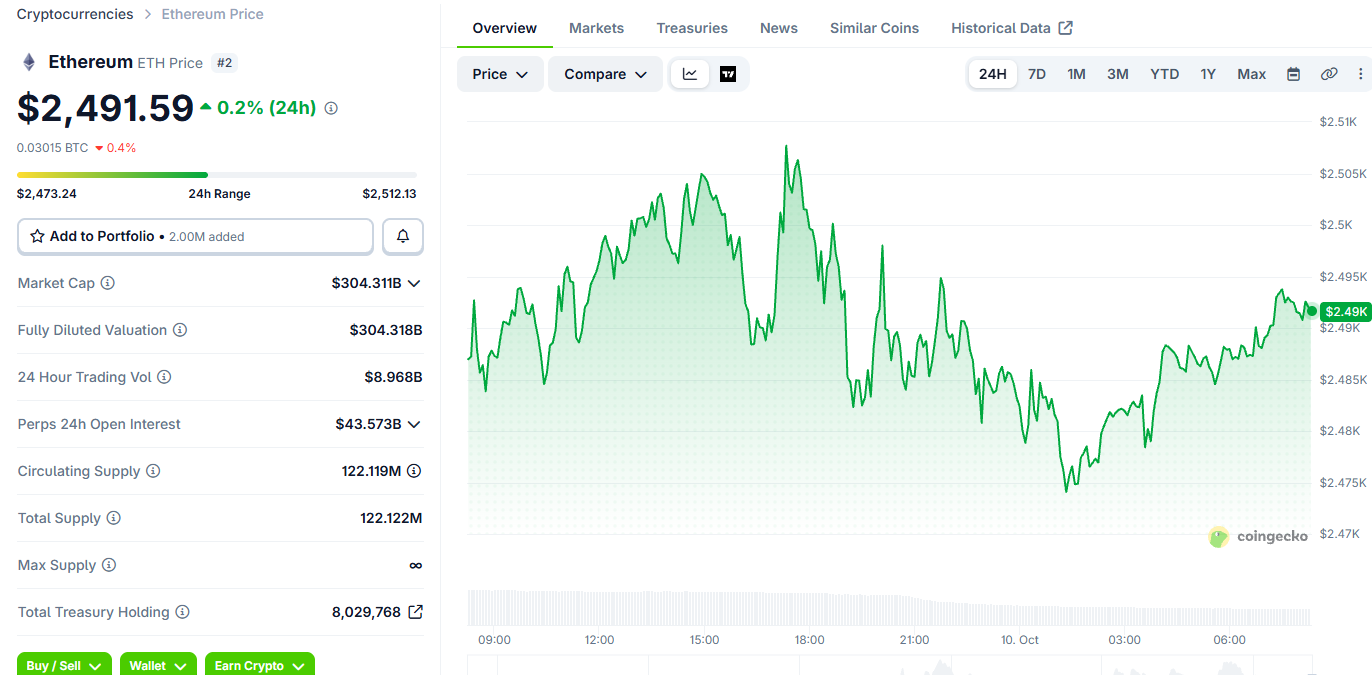Image resolution: width=1372 pixels, height=675 pixels.
Task: Switch to TradingView chart icon
Action: (728, 74)
